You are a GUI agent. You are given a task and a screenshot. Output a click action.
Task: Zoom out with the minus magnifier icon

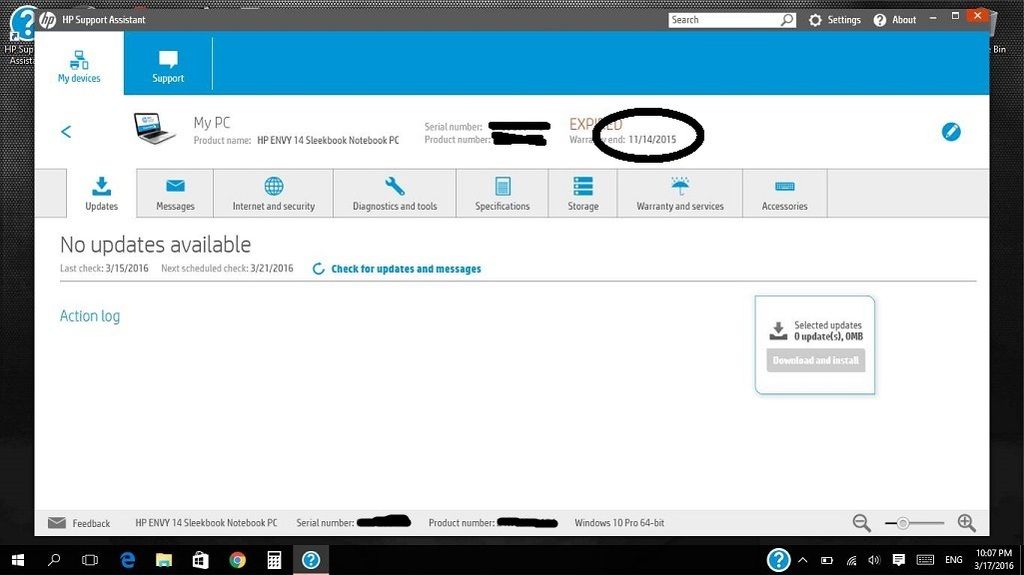(x=861, y=523)
